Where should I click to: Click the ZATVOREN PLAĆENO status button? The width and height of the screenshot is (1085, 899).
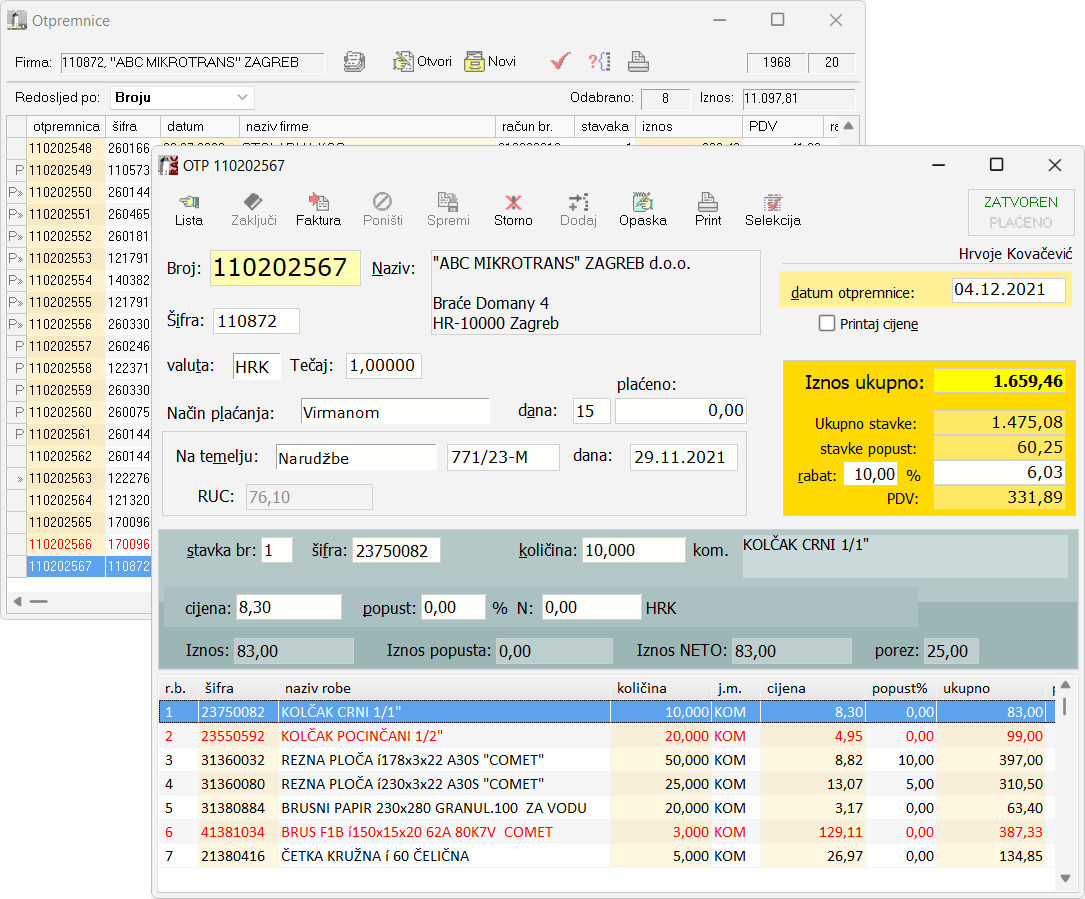coord(1020,212)
